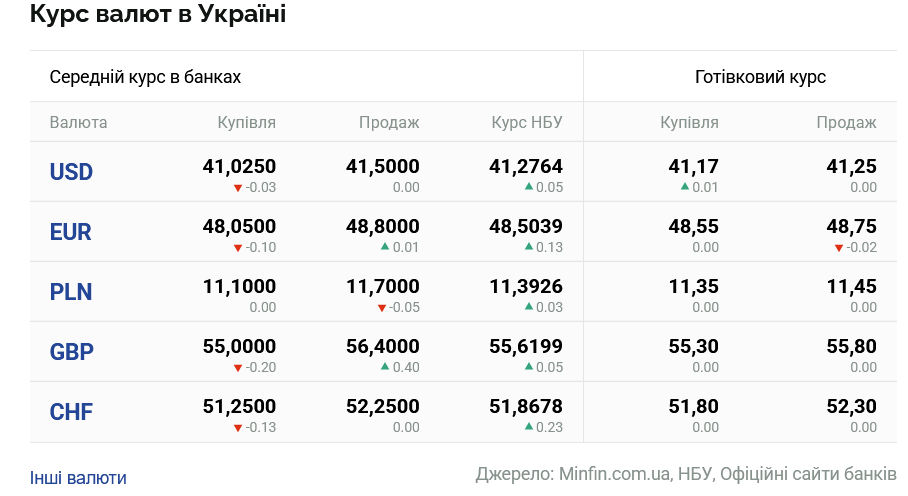Click the "Курс НБУ" column header
The image size is (908, 496).
click(527, 123)
